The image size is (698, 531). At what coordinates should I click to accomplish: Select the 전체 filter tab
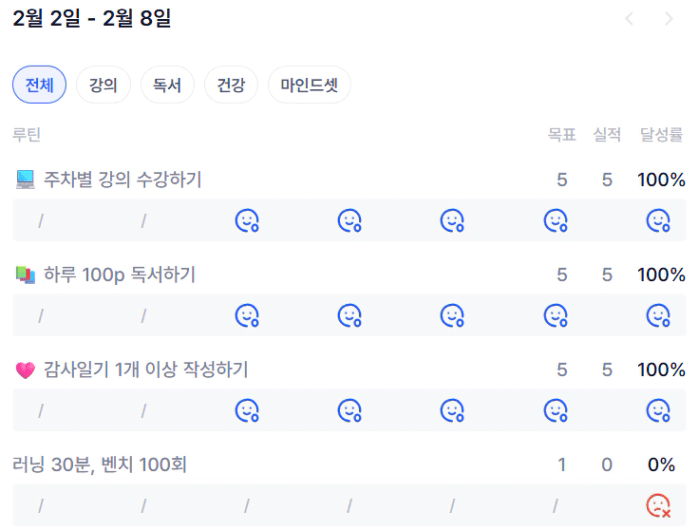pyautogui.click(x=39, y=86)
